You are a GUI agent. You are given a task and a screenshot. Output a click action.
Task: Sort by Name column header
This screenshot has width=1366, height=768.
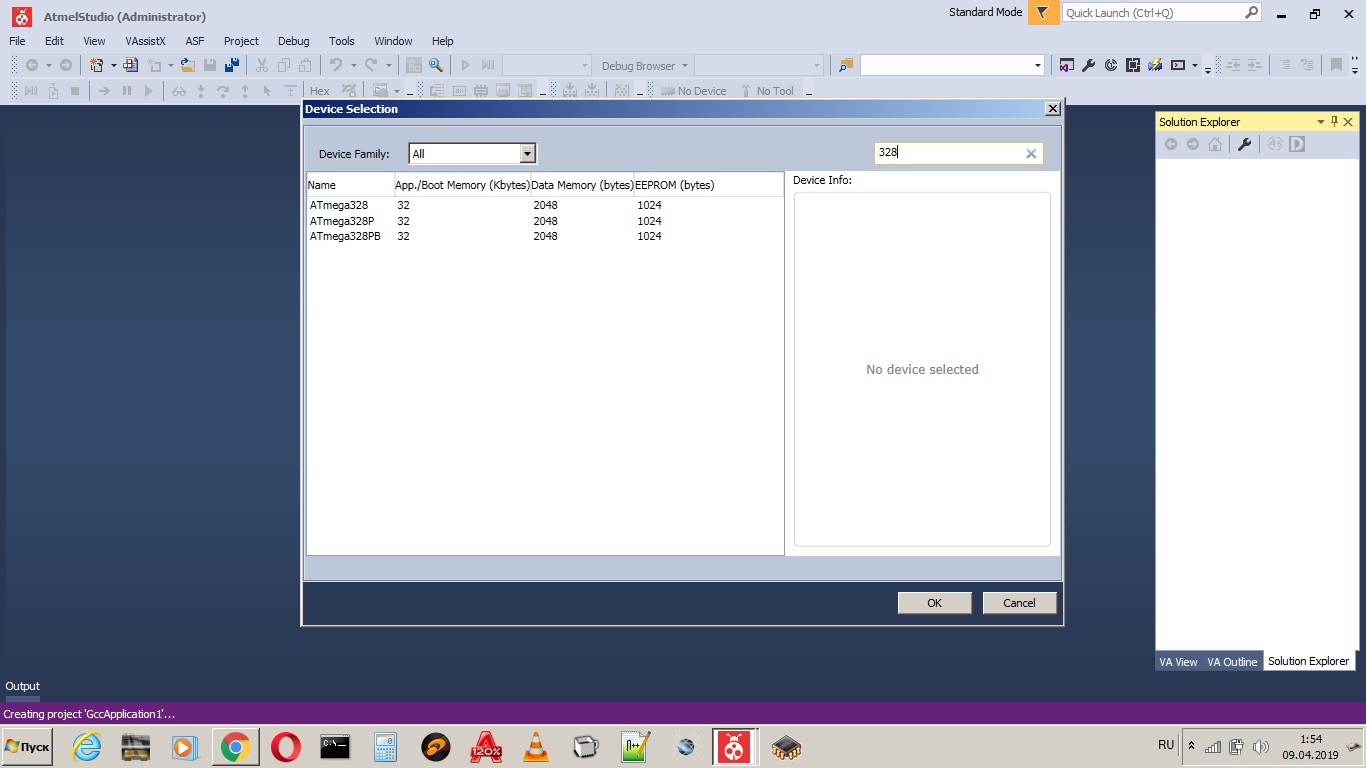tap(350, 185)
